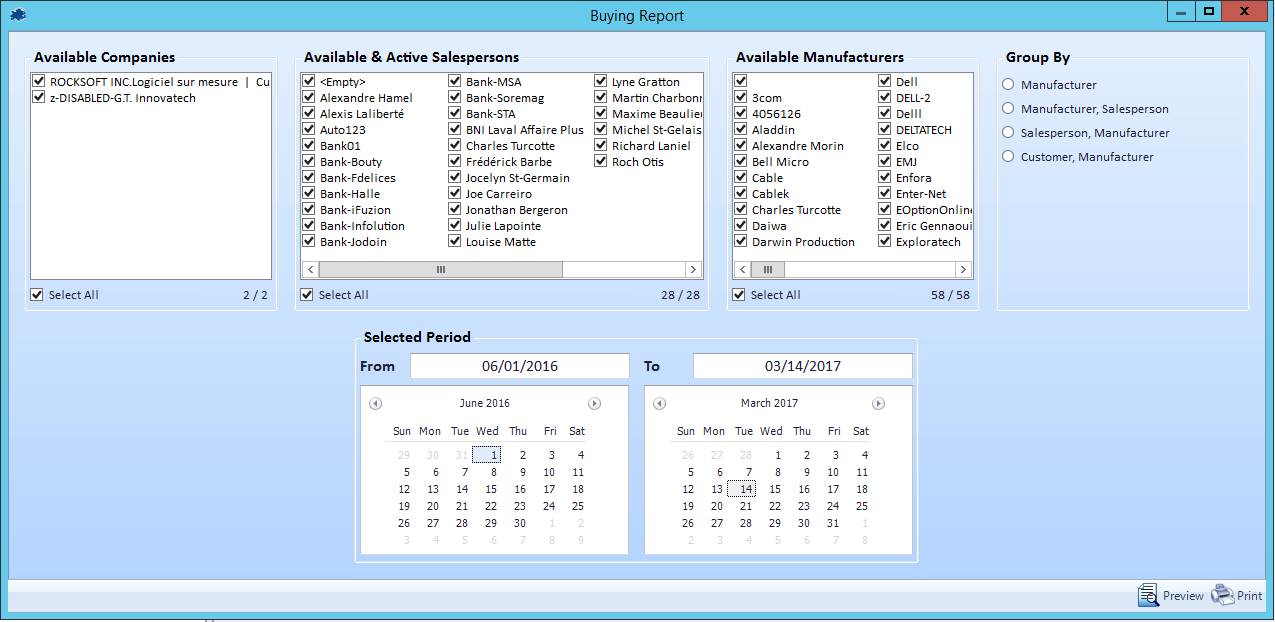1275x622 pixels.
Task: Click the To date input field
Action: point(803,366)
